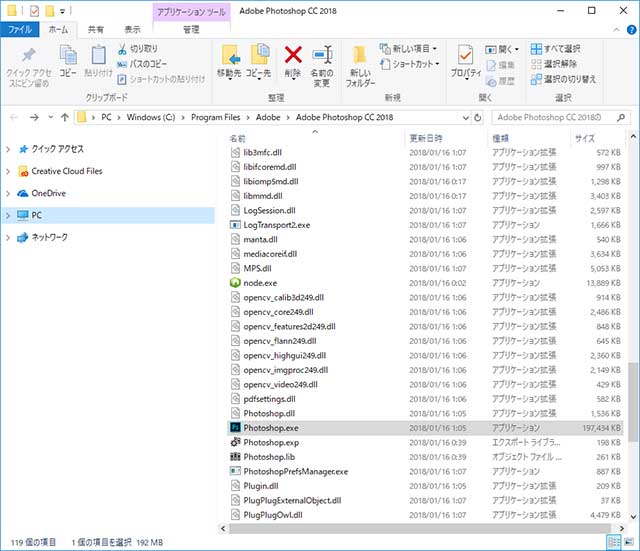The width and height of the screenshot is (640, 551).
Task: Click Select all (すべて選択)
Action: click(555, 49)
